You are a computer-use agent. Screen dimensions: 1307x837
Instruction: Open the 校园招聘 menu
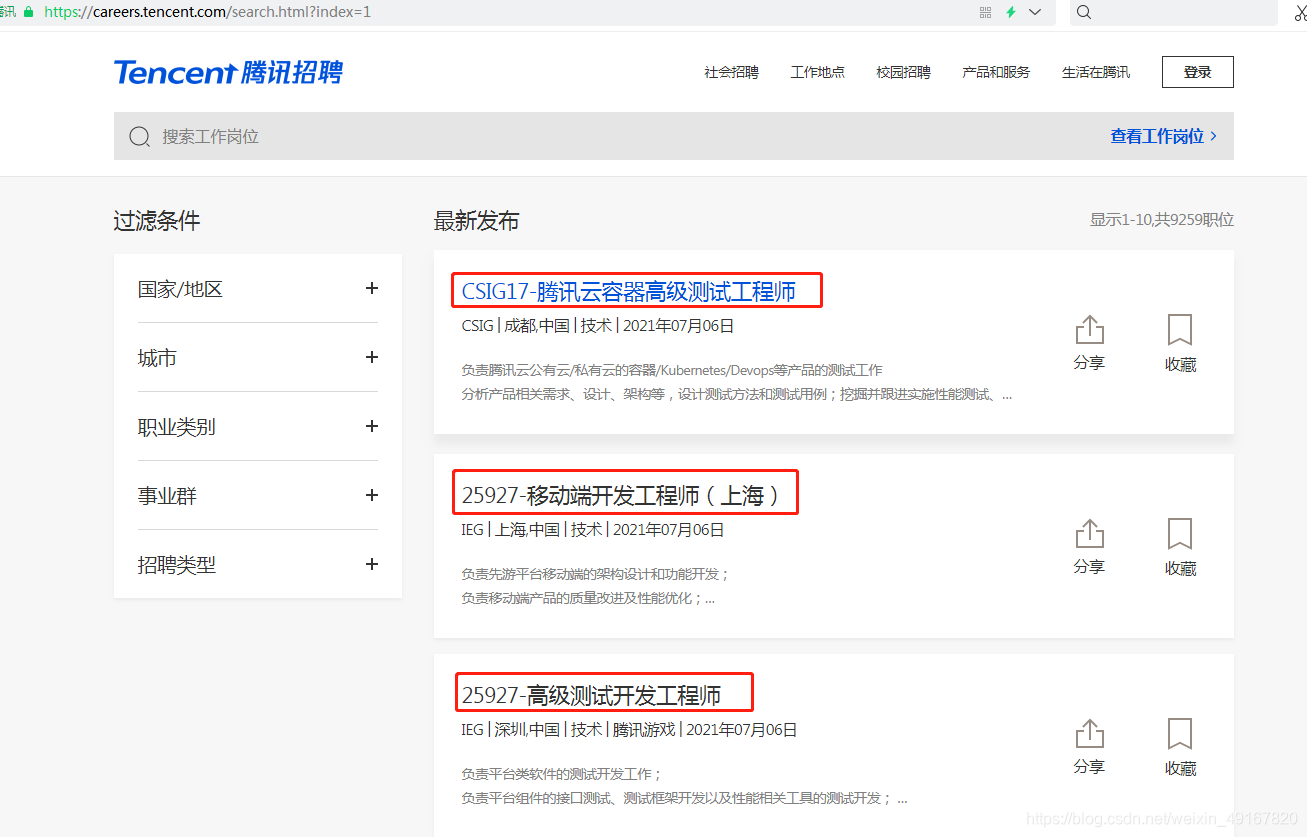pos(903,72)
